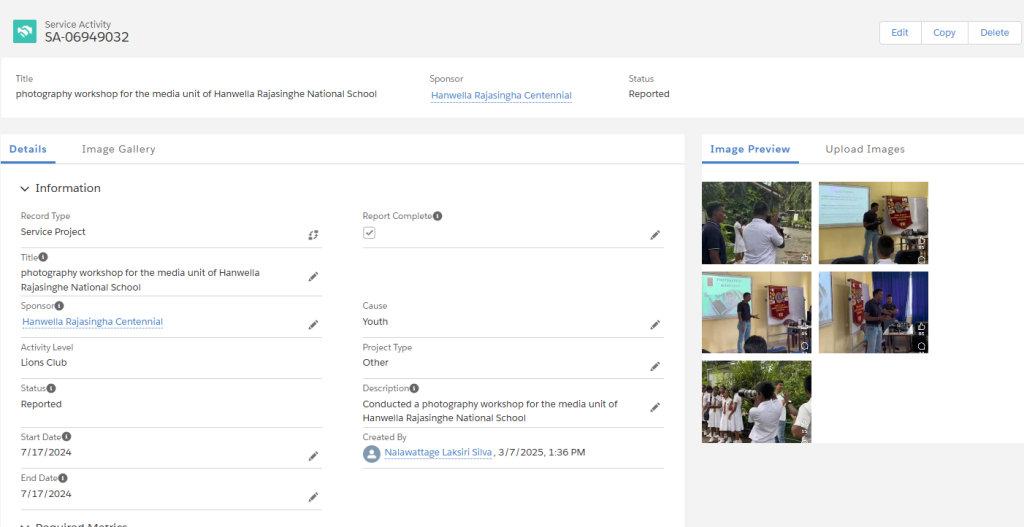Edit the Report Complete field pencil
Screen dimensions: 1024x527
(x=655, y=235)
